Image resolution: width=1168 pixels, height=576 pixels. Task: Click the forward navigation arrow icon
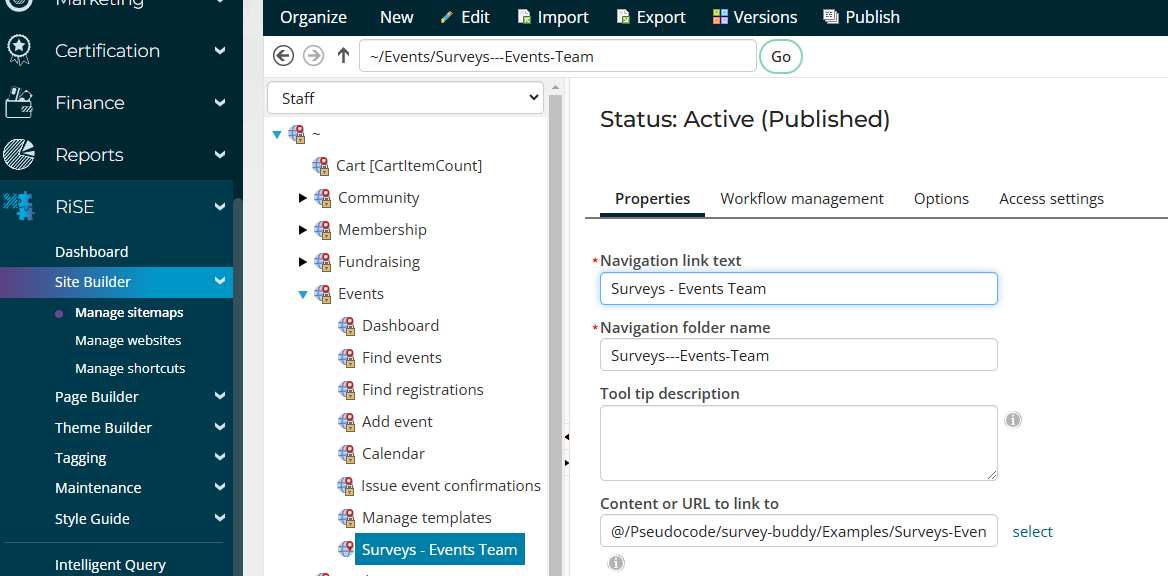tap(314, 55)
